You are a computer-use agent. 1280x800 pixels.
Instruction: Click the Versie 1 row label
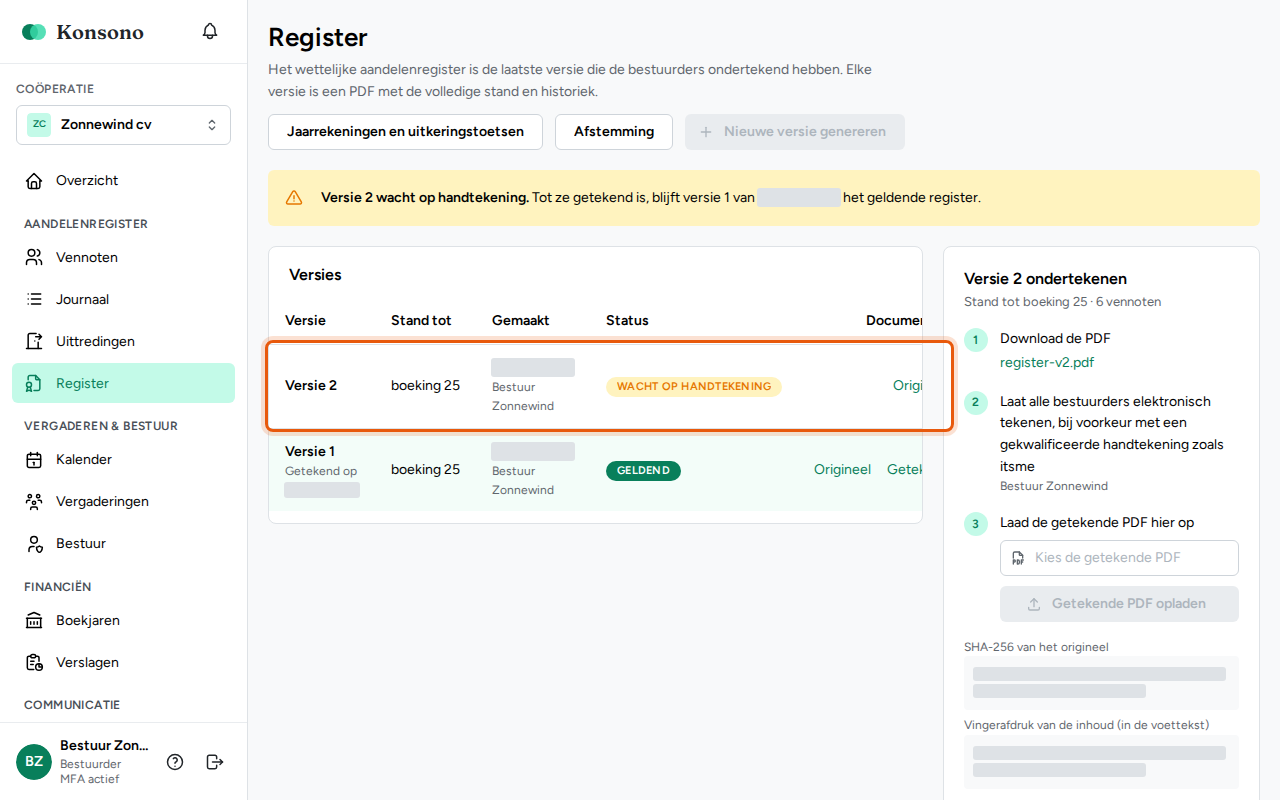pos(310,452)
